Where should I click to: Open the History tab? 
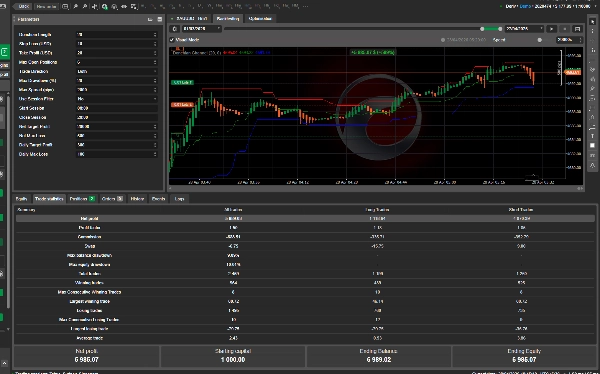pos(137,199)
